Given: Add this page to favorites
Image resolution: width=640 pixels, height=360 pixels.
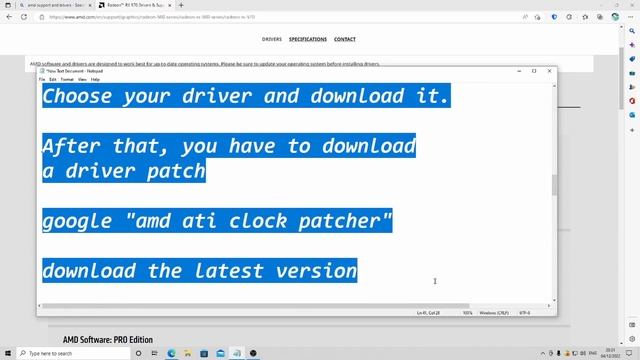Looking at the screenshot, I should point(538,17).
